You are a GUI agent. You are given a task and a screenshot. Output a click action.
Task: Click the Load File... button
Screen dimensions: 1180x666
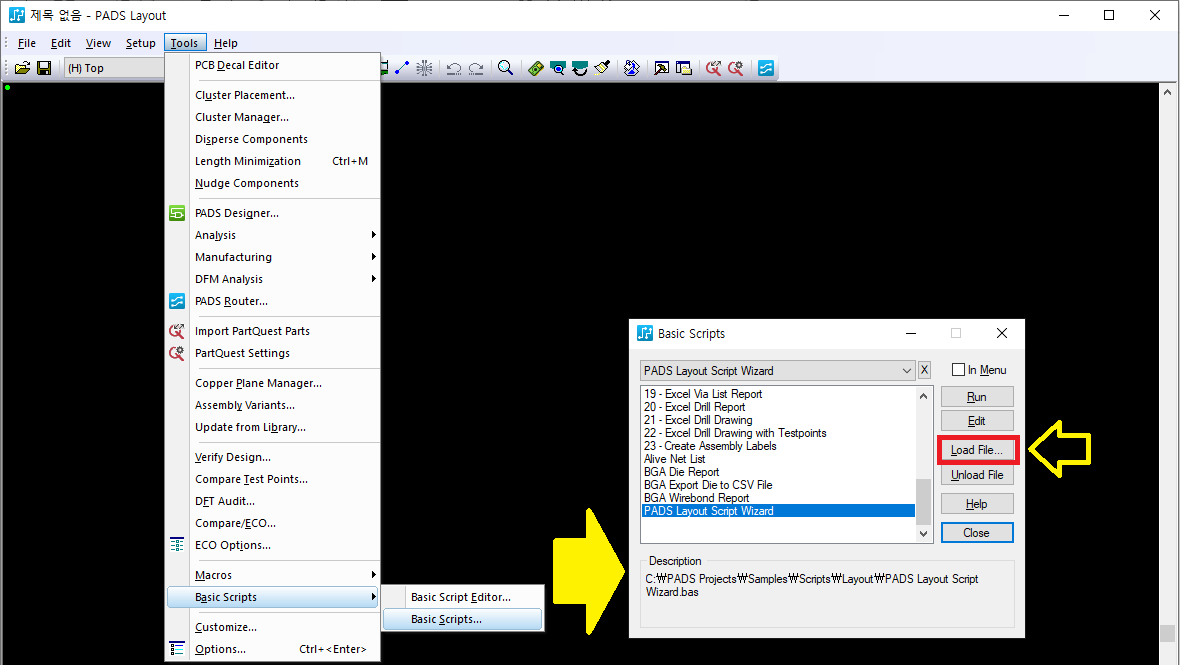point(977,450)
